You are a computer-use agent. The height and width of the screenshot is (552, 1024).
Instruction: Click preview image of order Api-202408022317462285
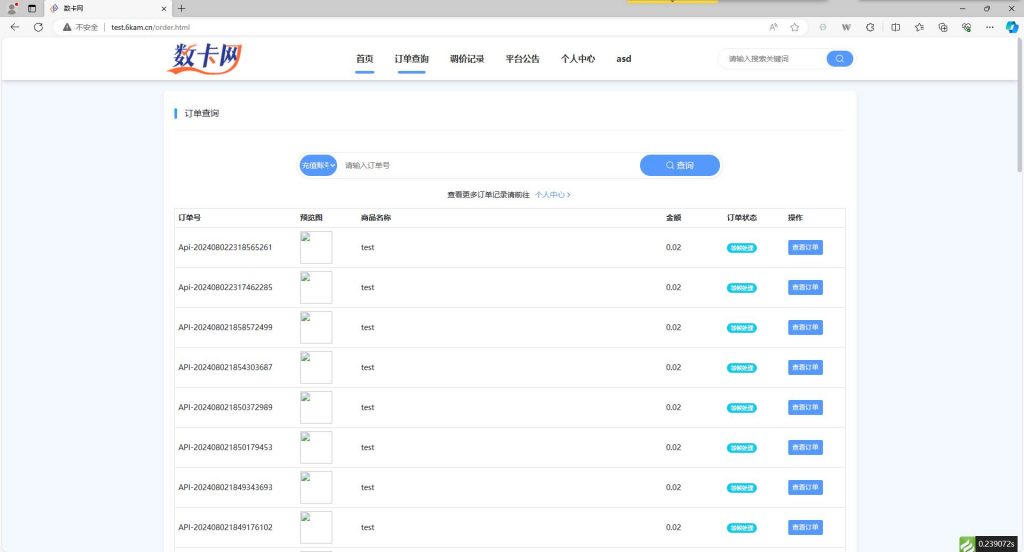[x=316, y=287]
